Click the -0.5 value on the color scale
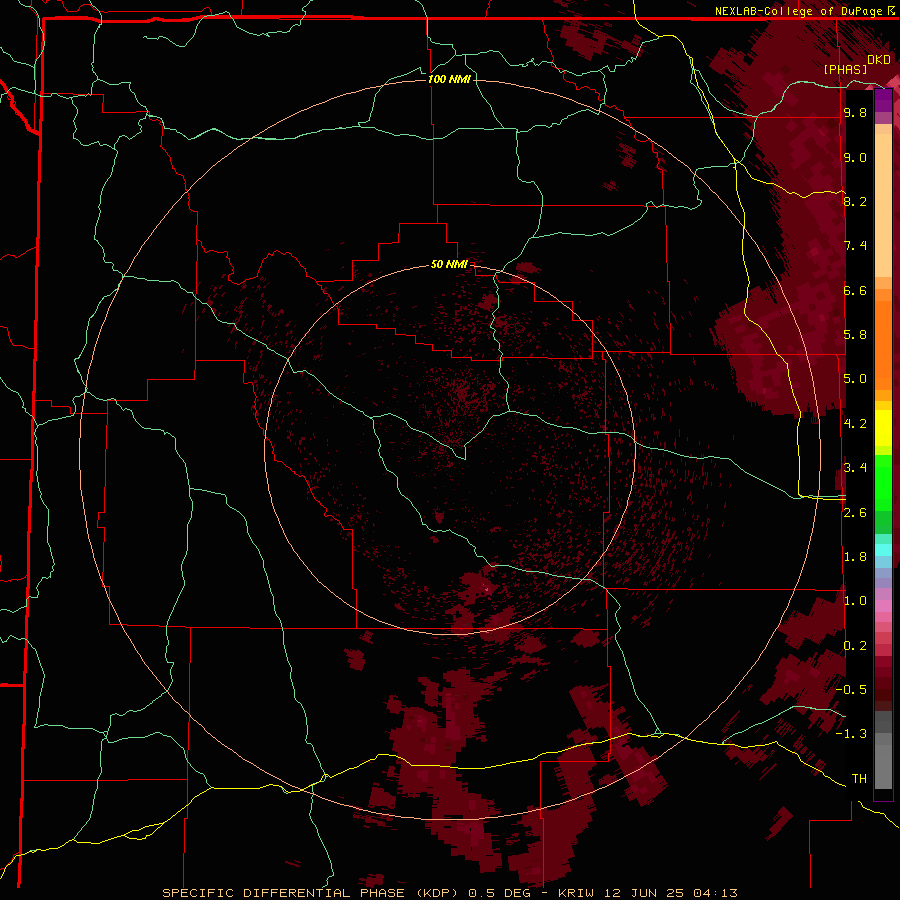The image size is (900, 900). click(x=851, y=690)
